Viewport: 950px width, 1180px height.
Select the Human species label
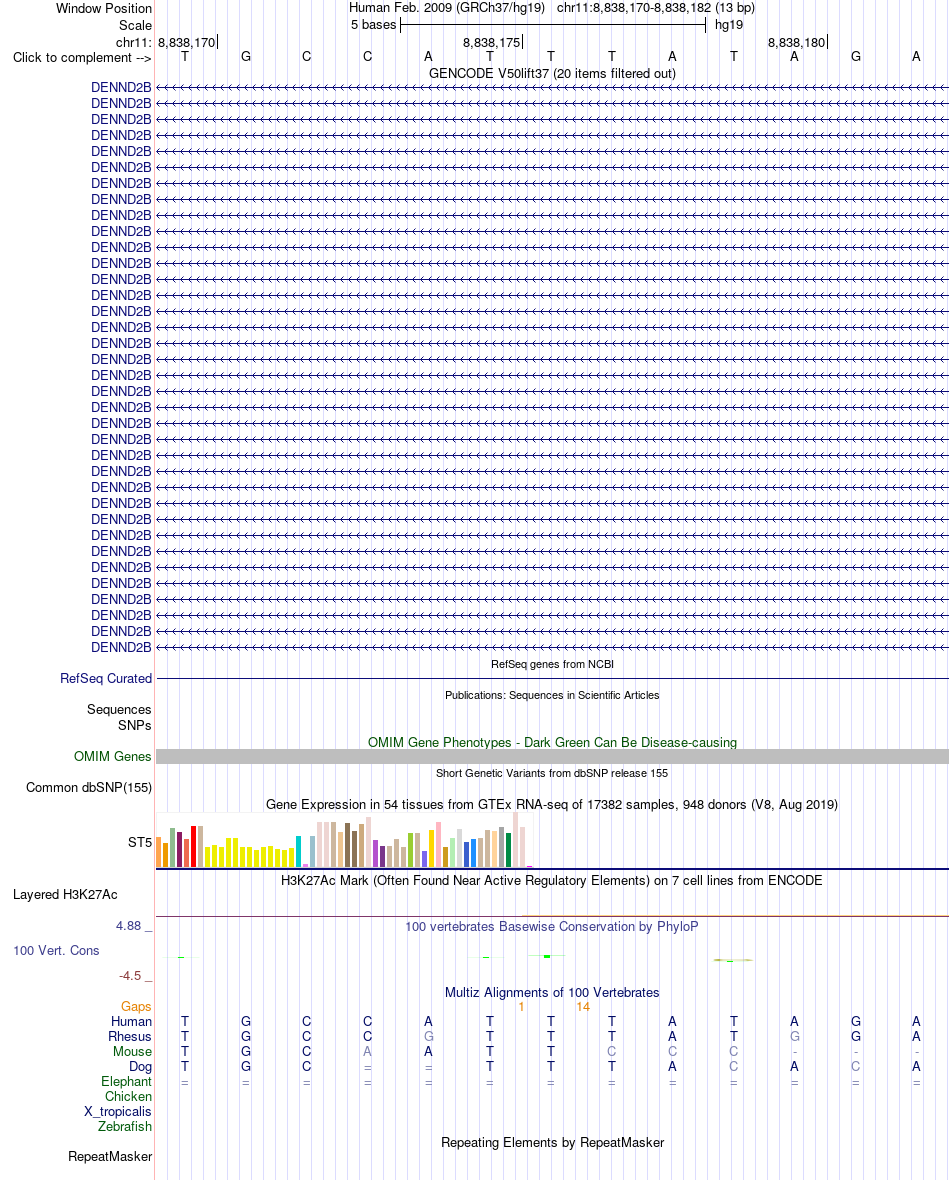[x=131, y=1021]
